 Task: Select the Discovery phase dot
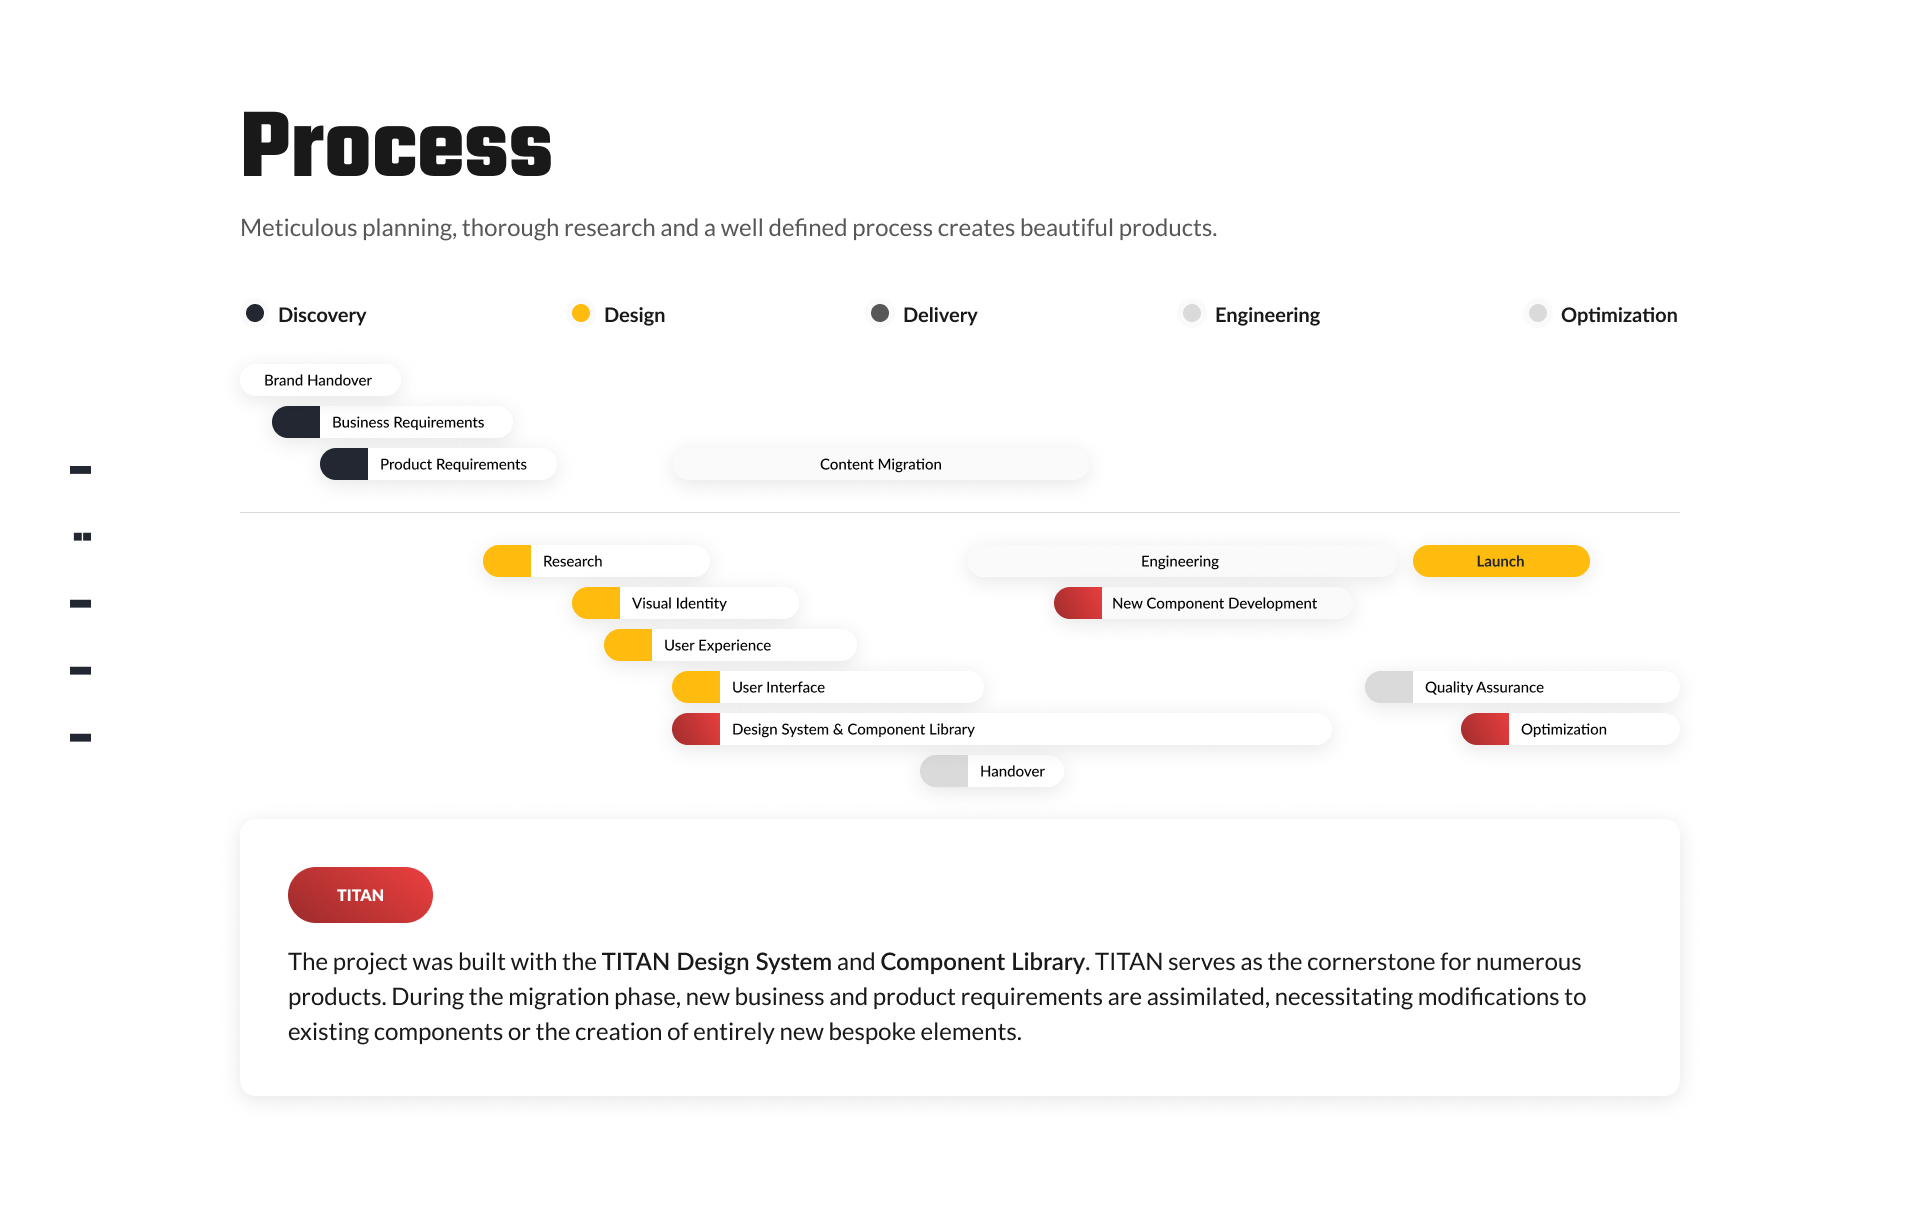pos(255,314)
